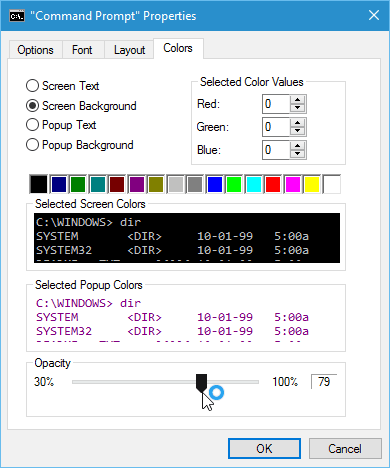Screen dimensions: 390x468
Task: Decrease the Green value with down arrow
Action: coord(298,131)
